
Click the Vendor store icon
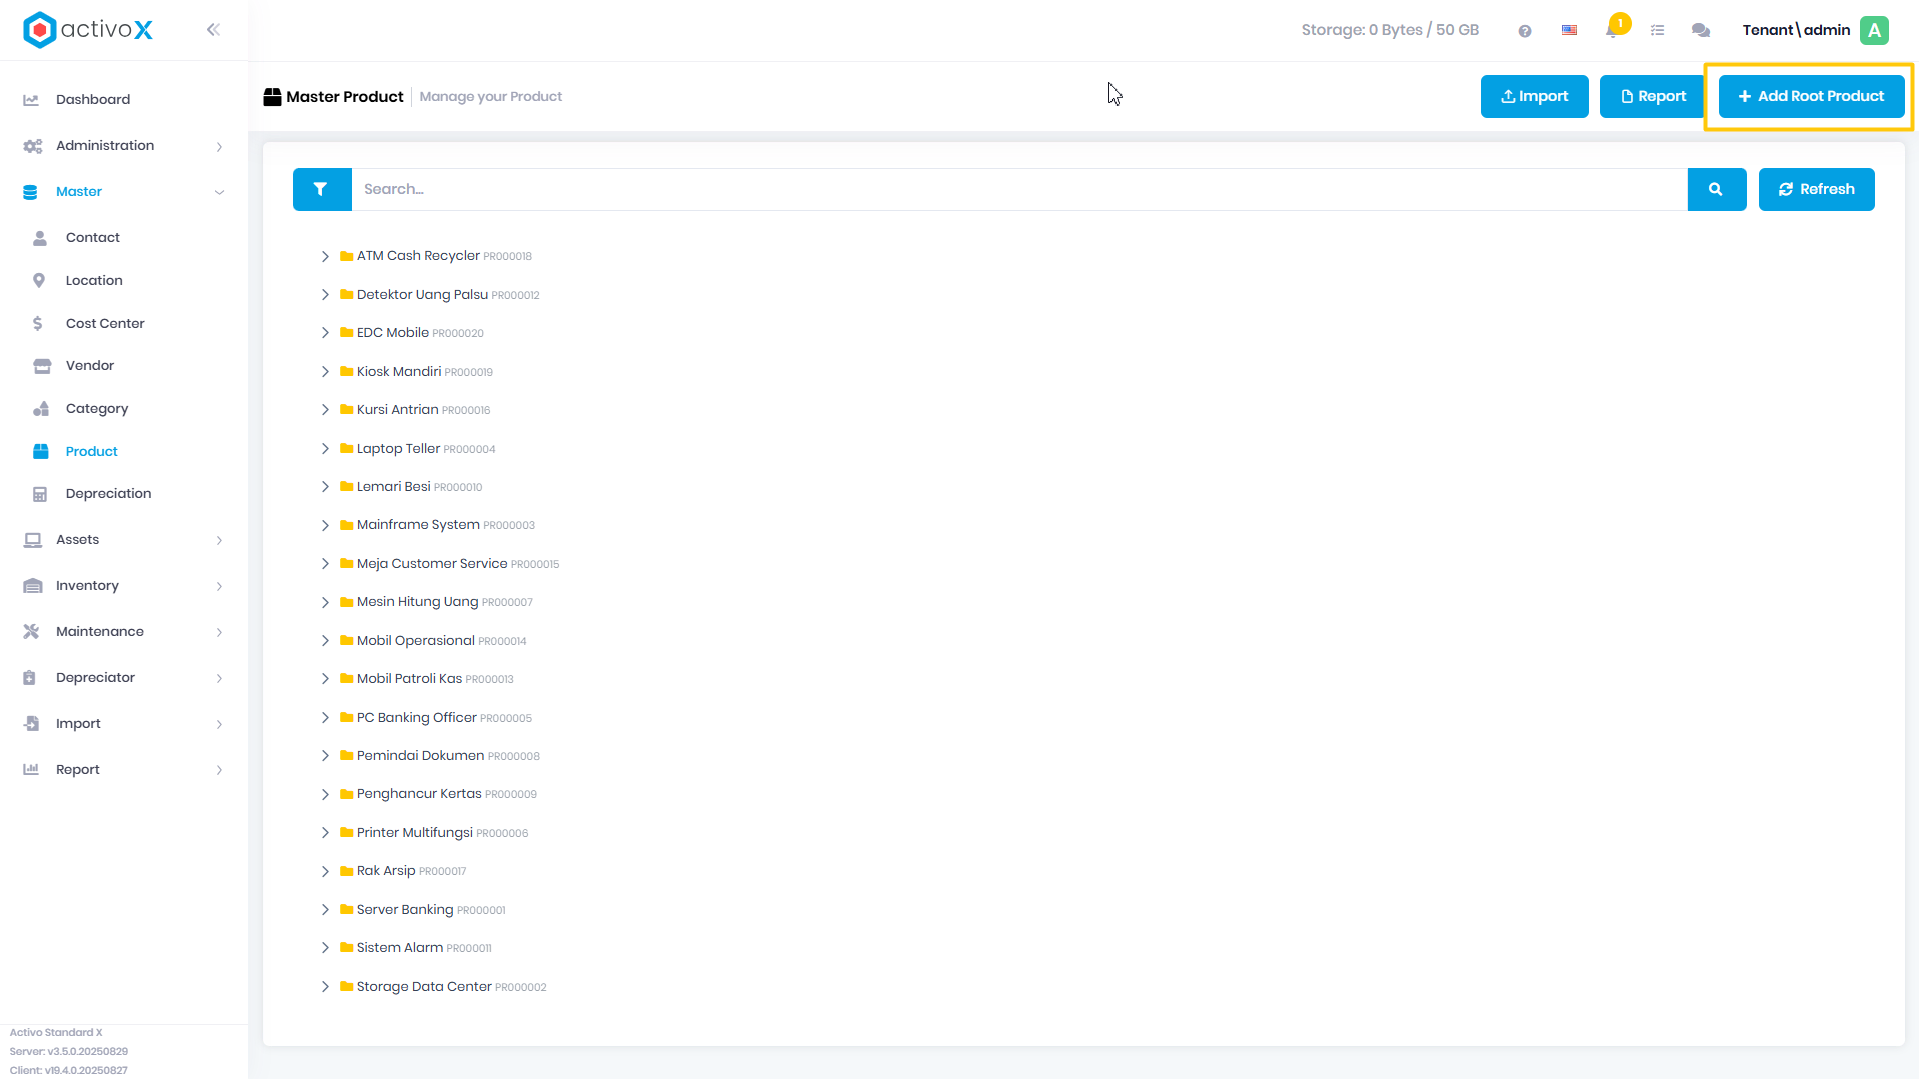click(x=42, y=366)
